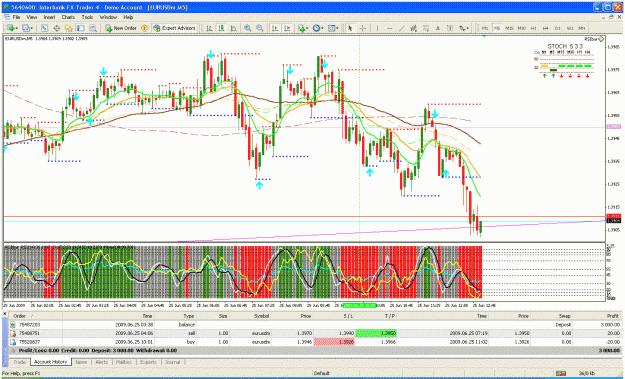Switch to the Mailbox tab
625x379 pixels.
124,362
